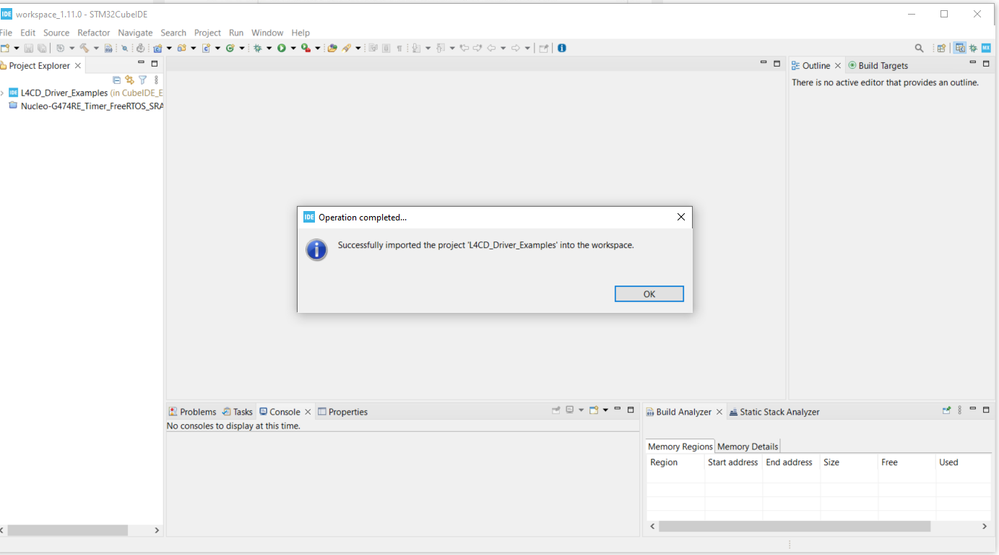This screenshot has height=555, width=999.
Task: Click OK in the Operation completed dialog
Action: pos(649,294)
